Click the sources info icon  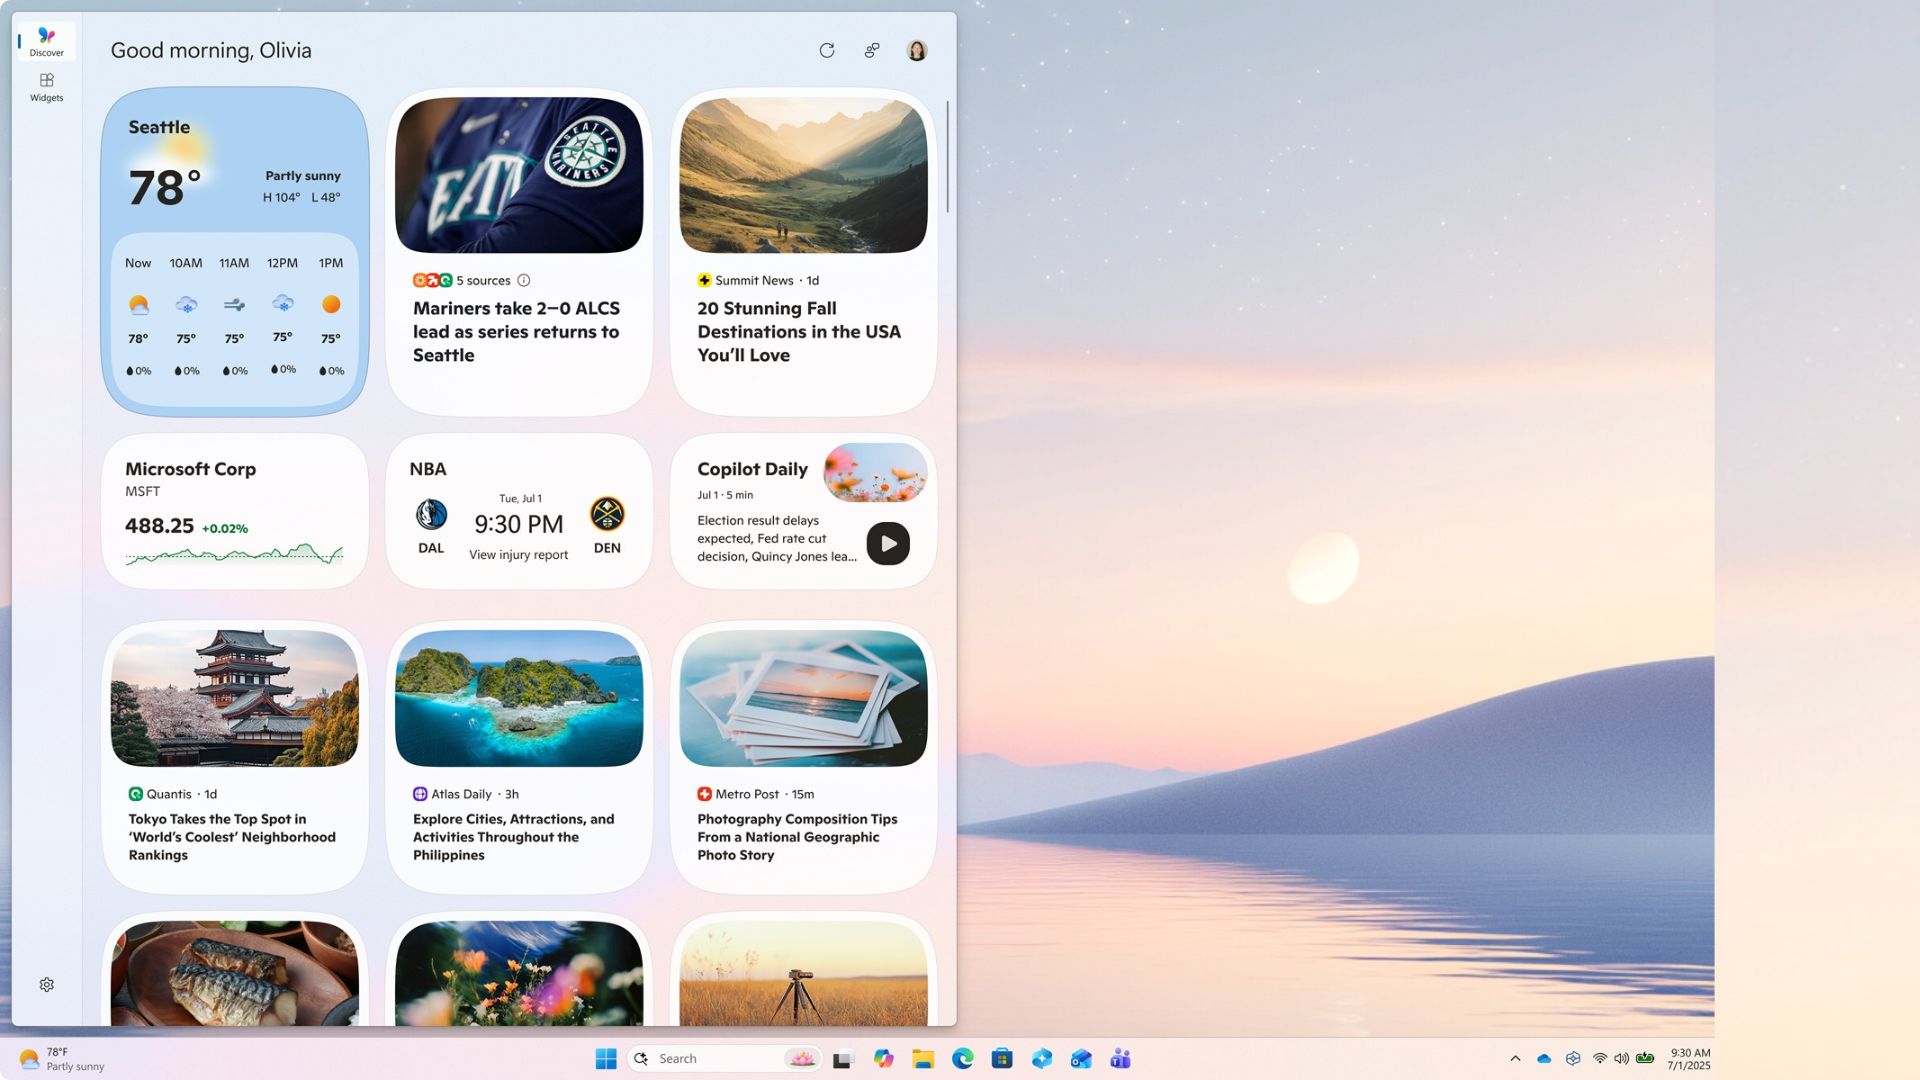524,281
